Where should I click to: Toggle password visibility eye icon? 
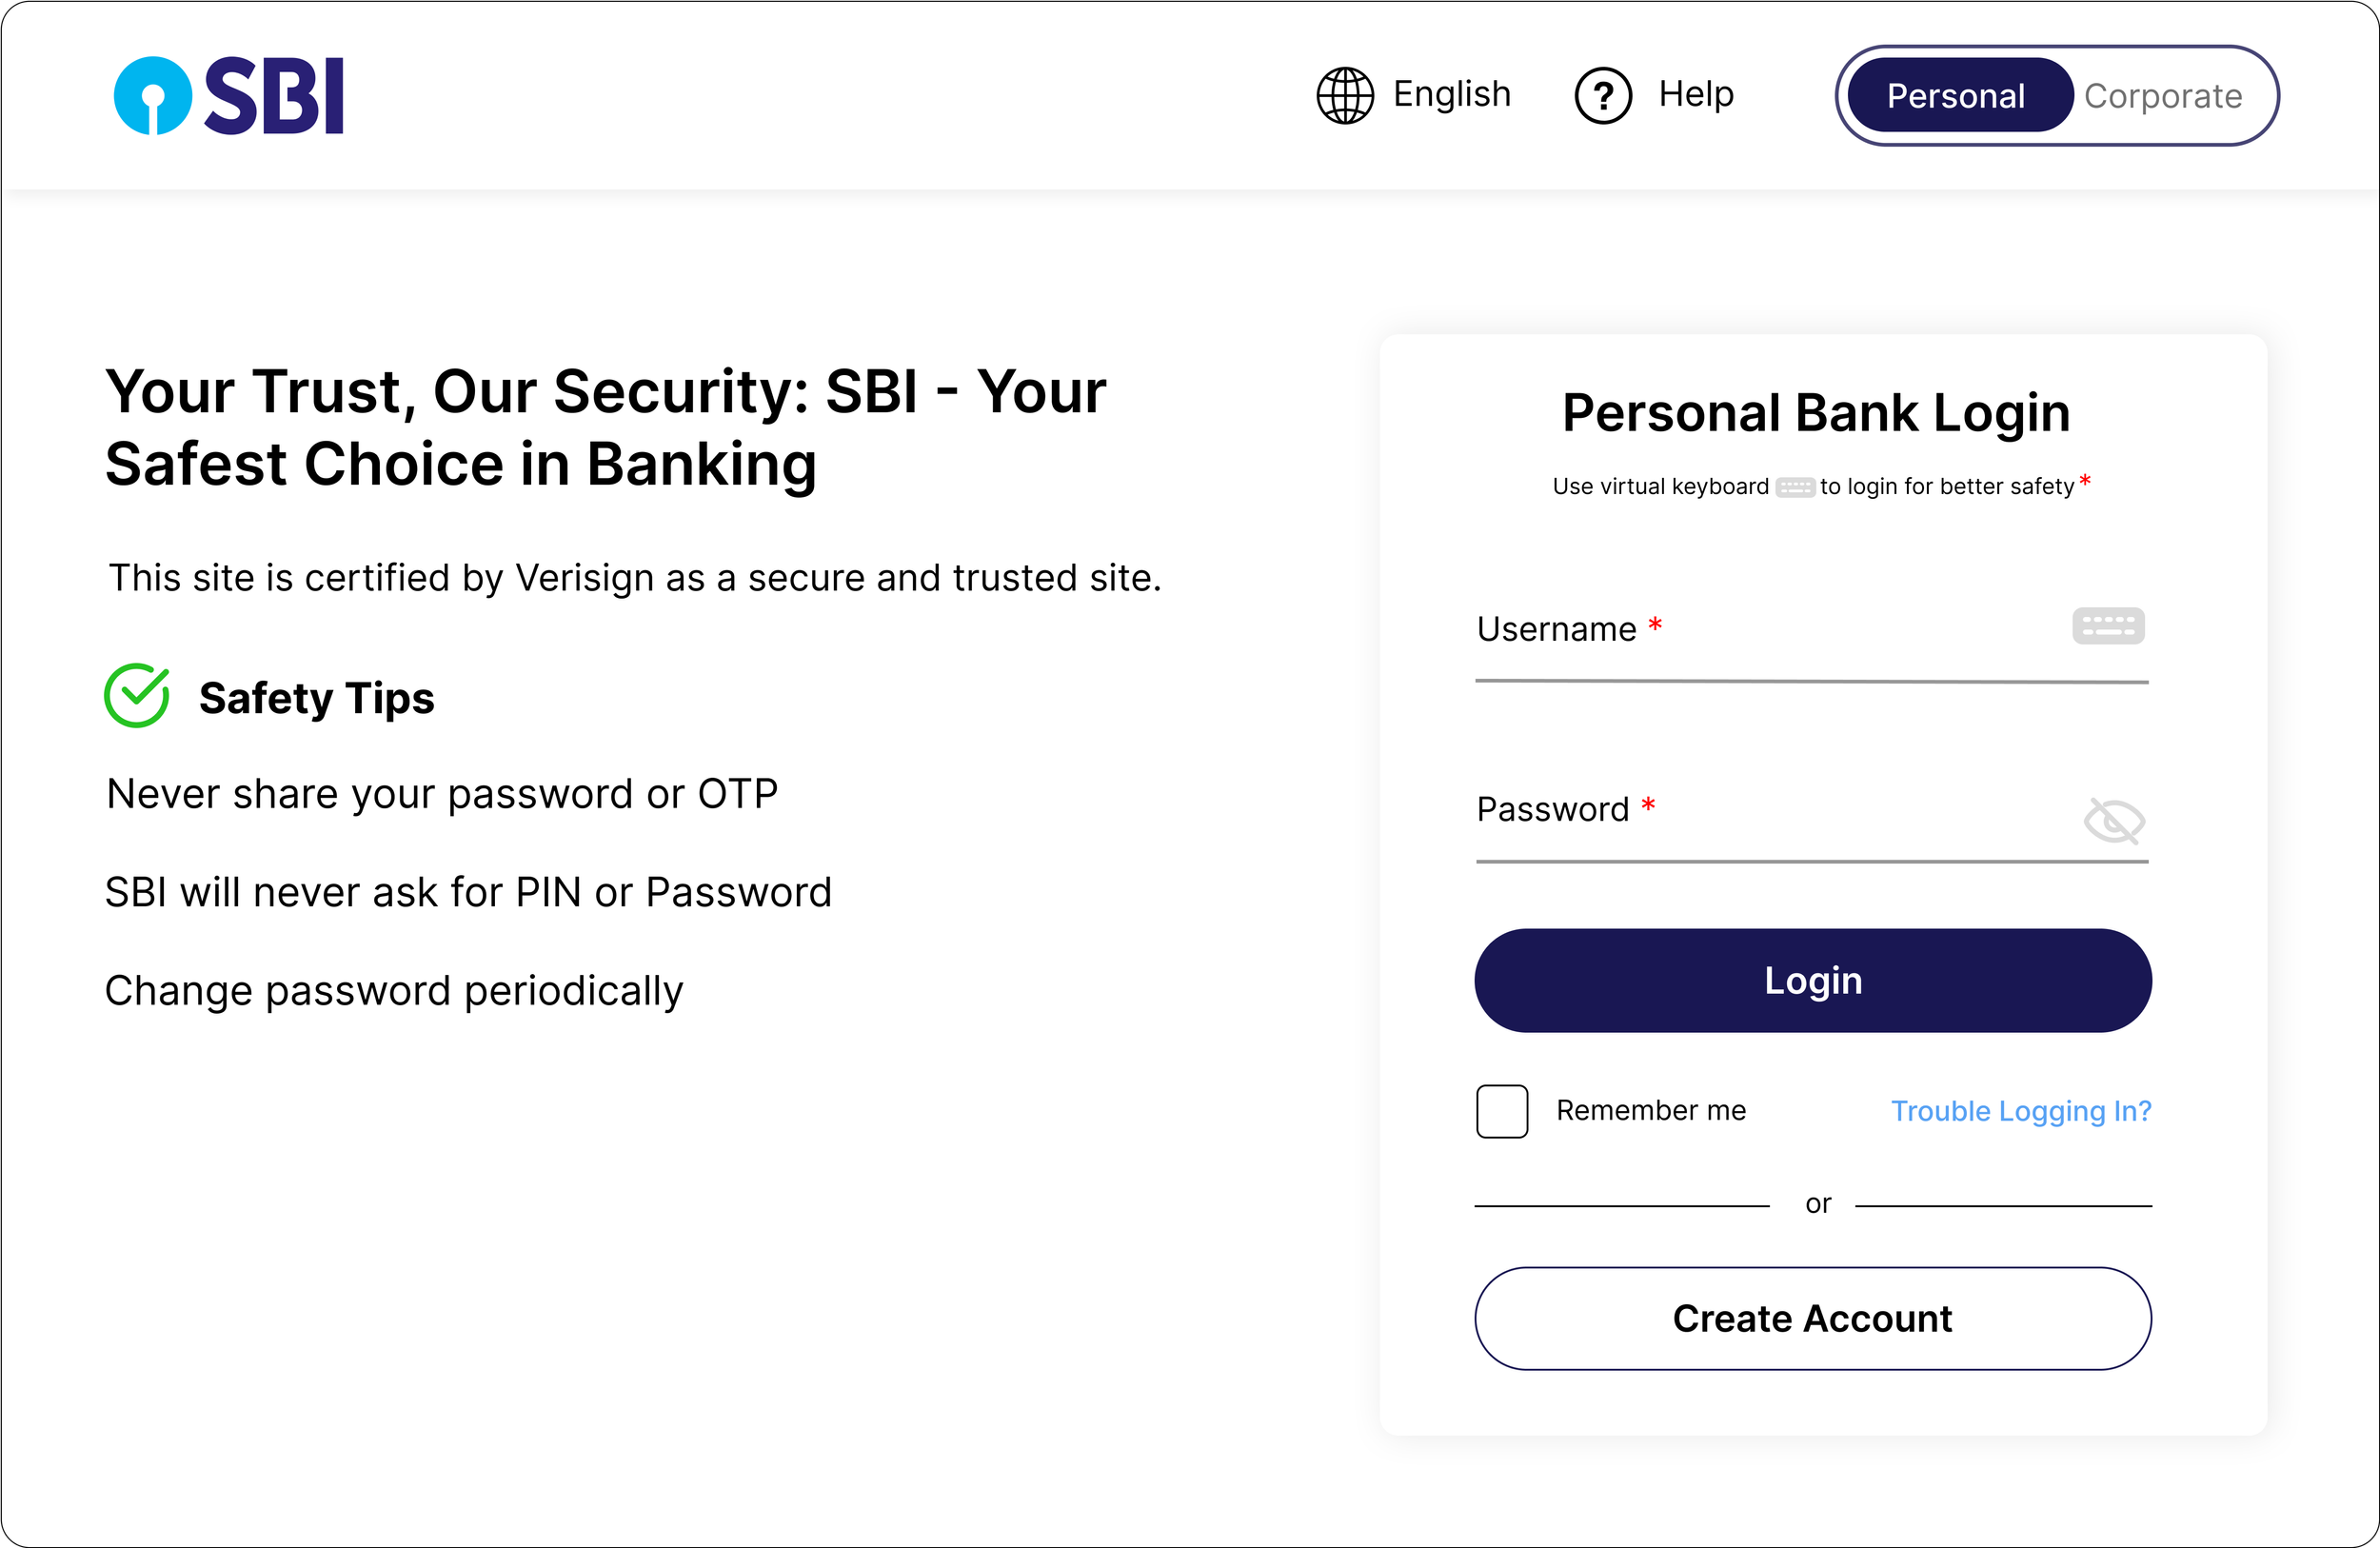point(2113,821)
